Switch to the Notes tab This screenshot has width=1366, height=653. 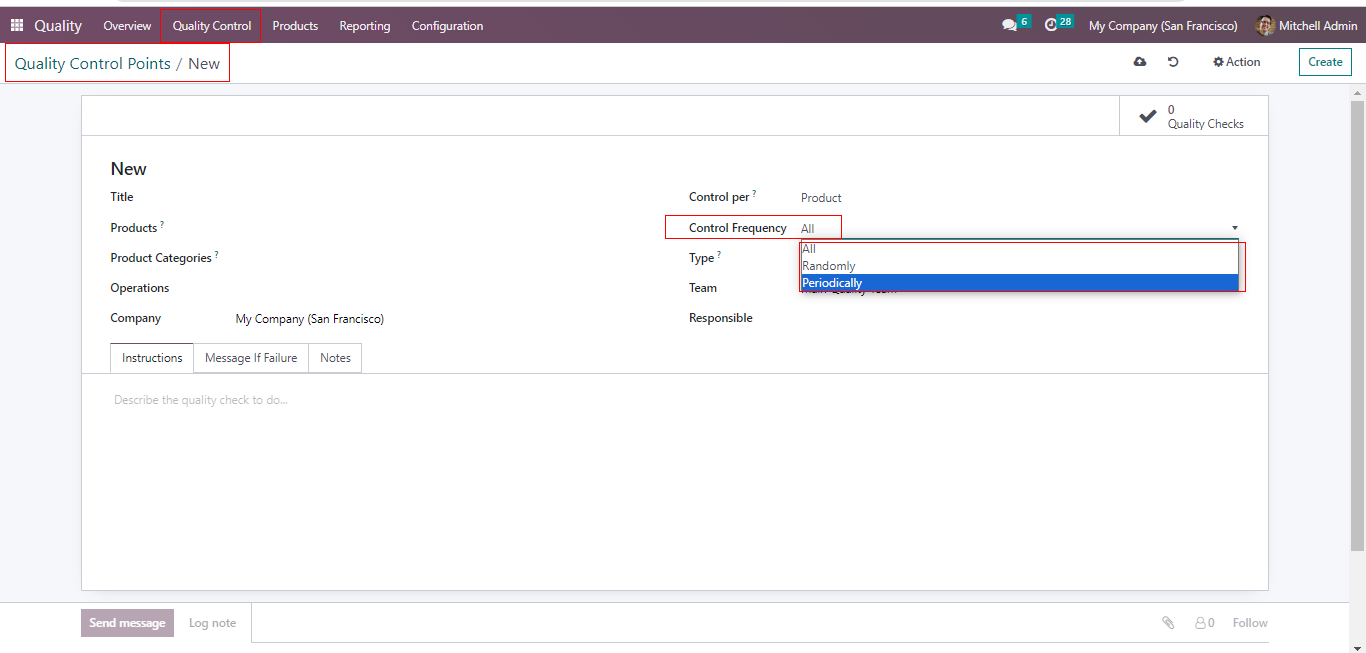pyautogui.click(x=335, y=358)
